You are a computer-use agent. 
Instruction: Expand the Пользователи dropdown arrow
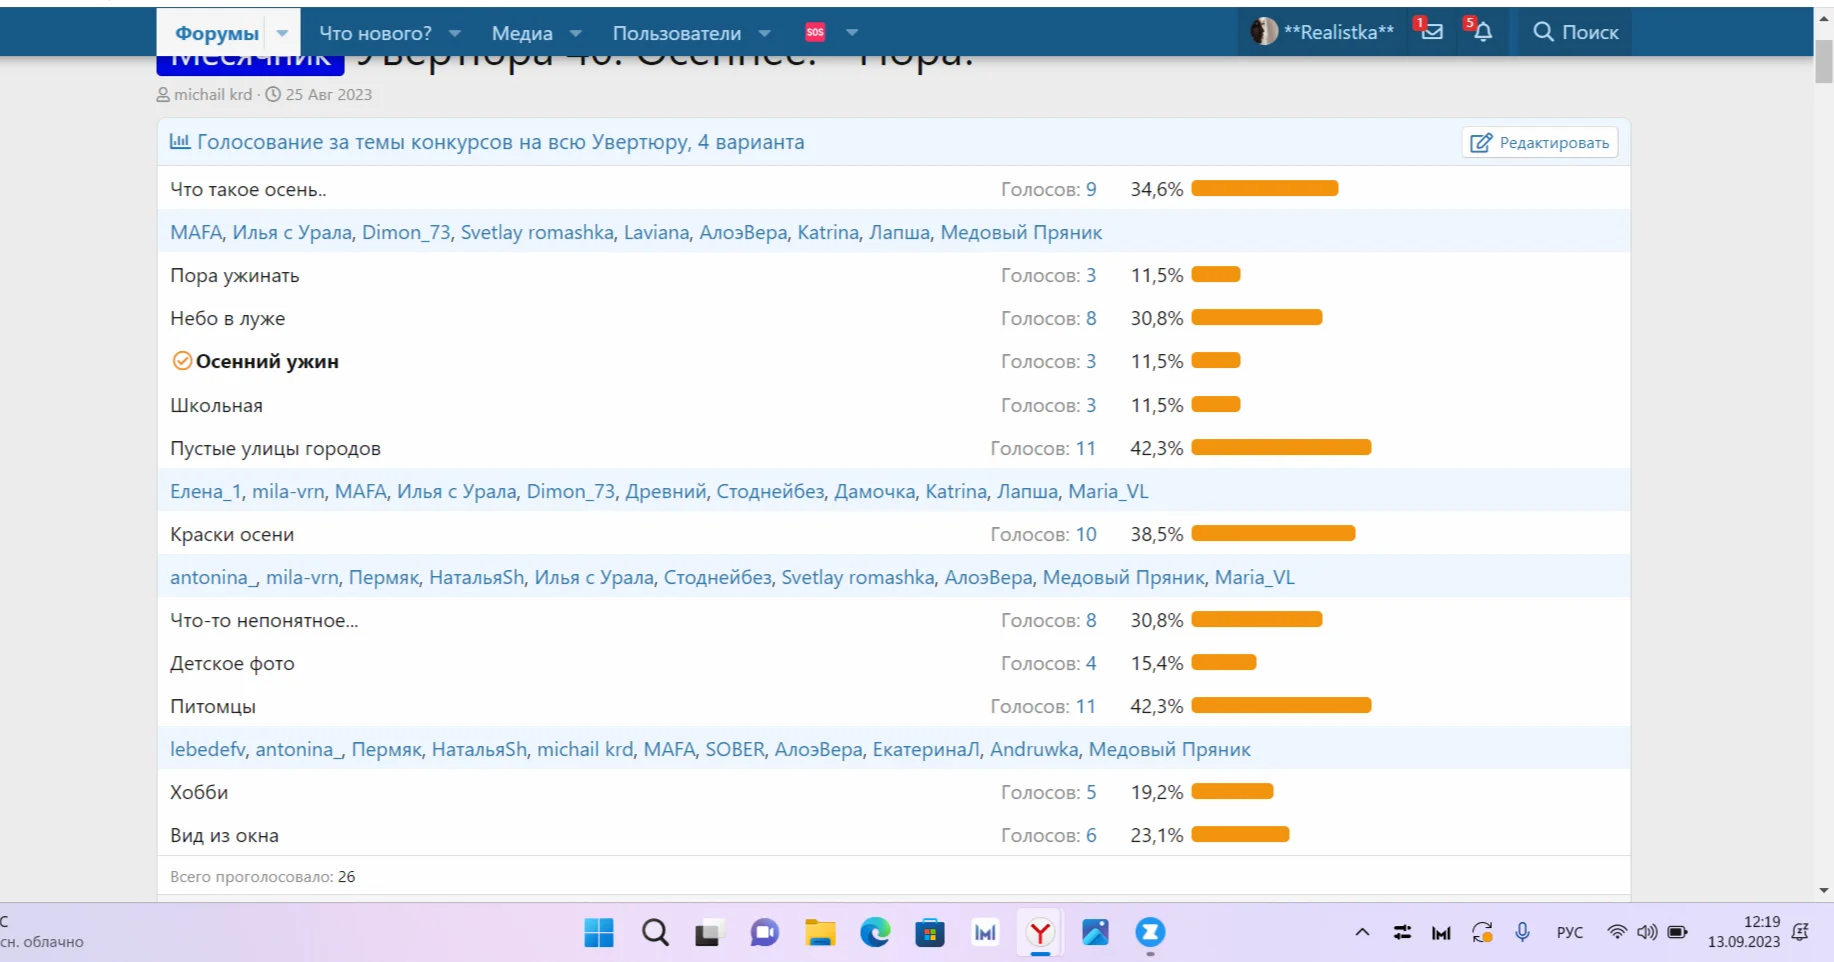tap(765, 33)
